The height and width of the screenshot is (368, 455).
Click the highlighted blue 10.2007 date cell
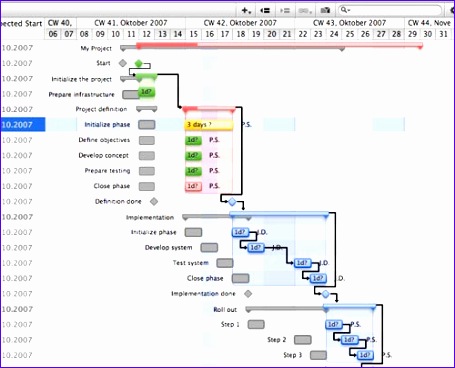(23, 125)
